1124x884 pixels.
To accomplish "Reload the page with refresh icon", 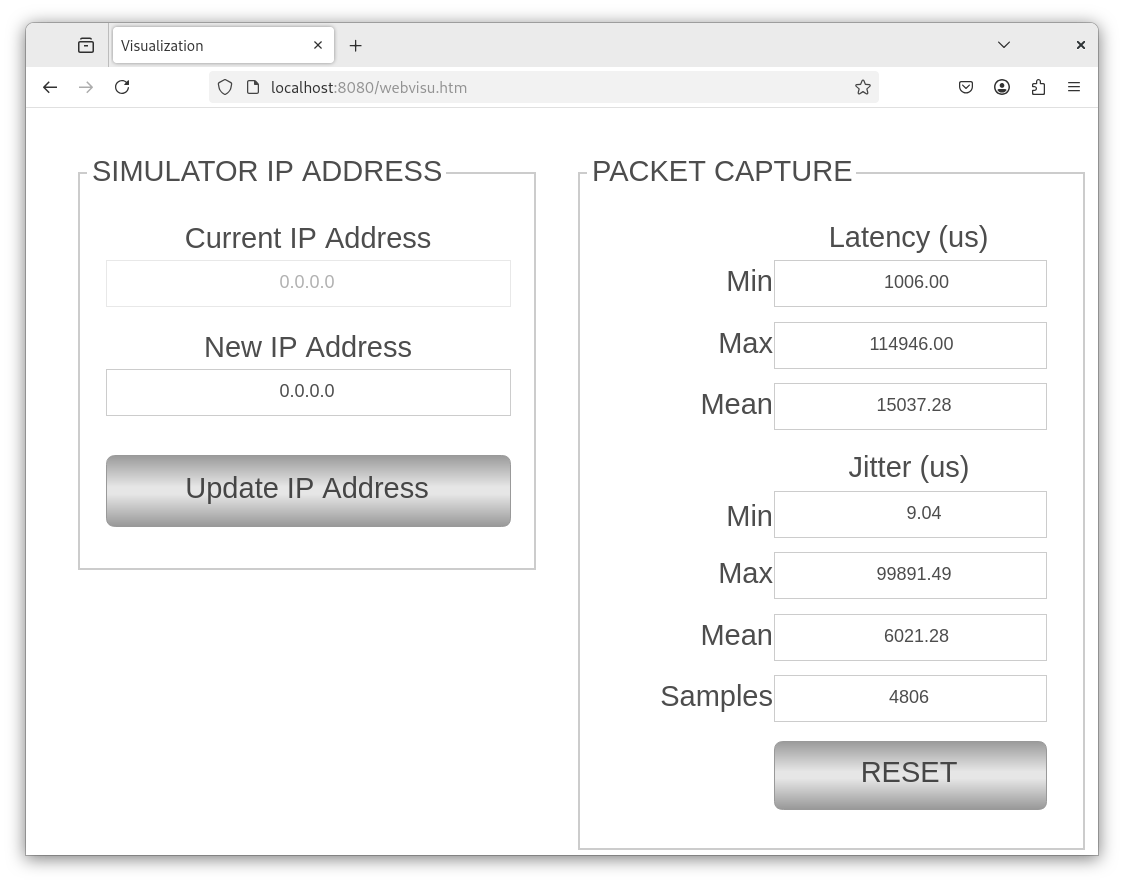I will pos(122,87).
